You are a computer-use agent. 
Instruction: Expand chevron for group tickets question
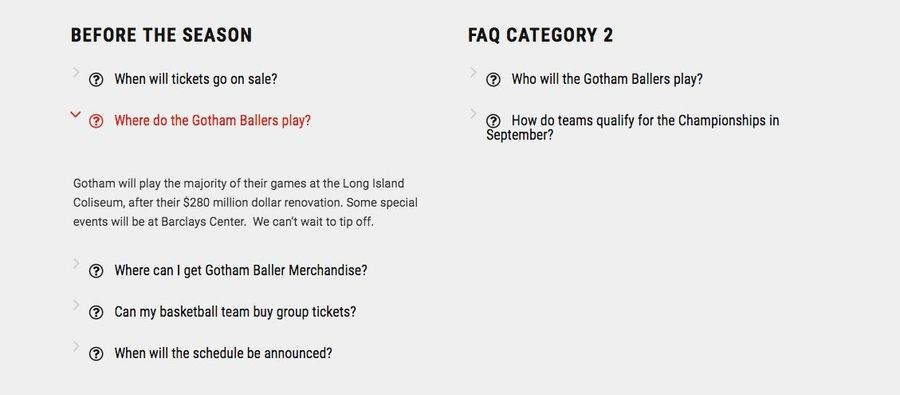click(76, 305)
